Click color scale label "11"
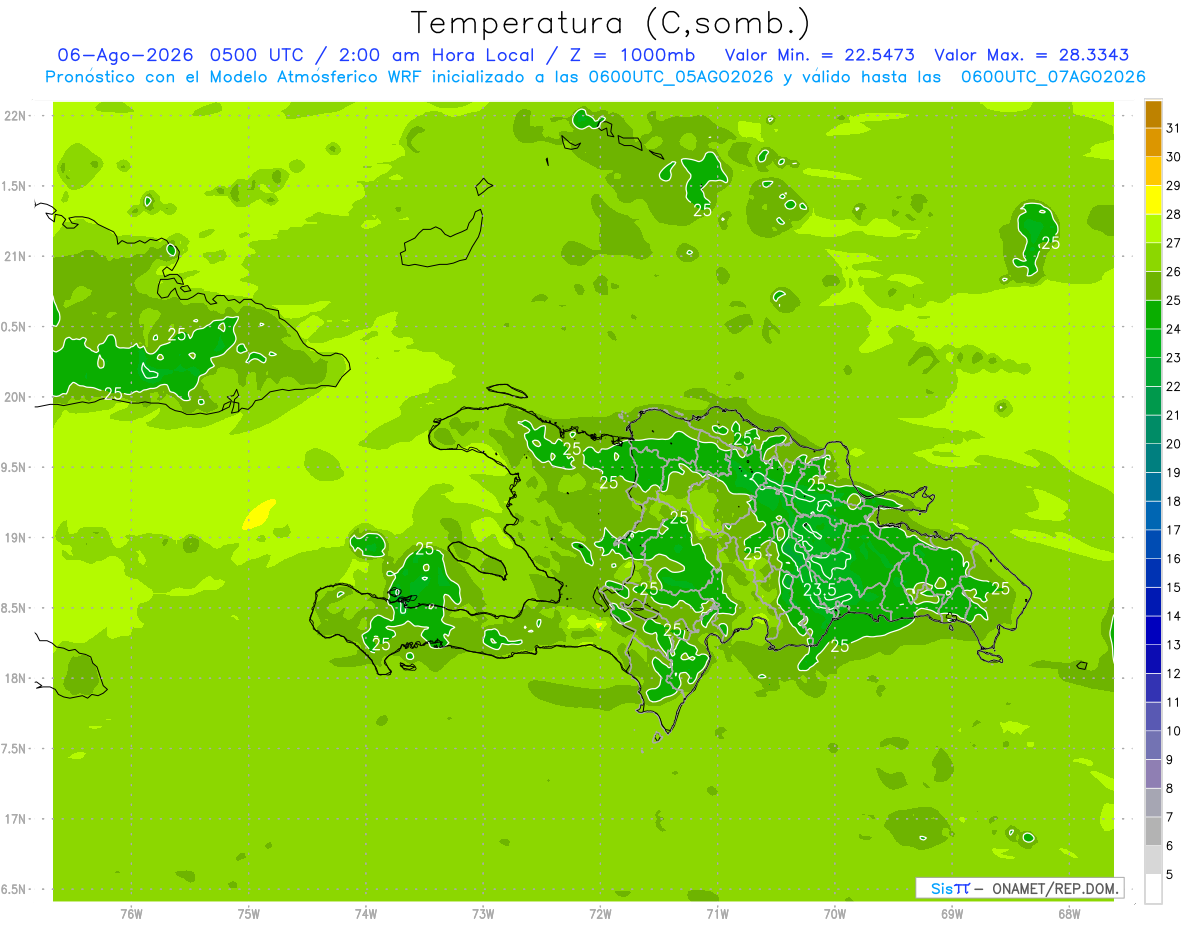1200x927 pixels. pyautogui.click(x=1174, y=703)
